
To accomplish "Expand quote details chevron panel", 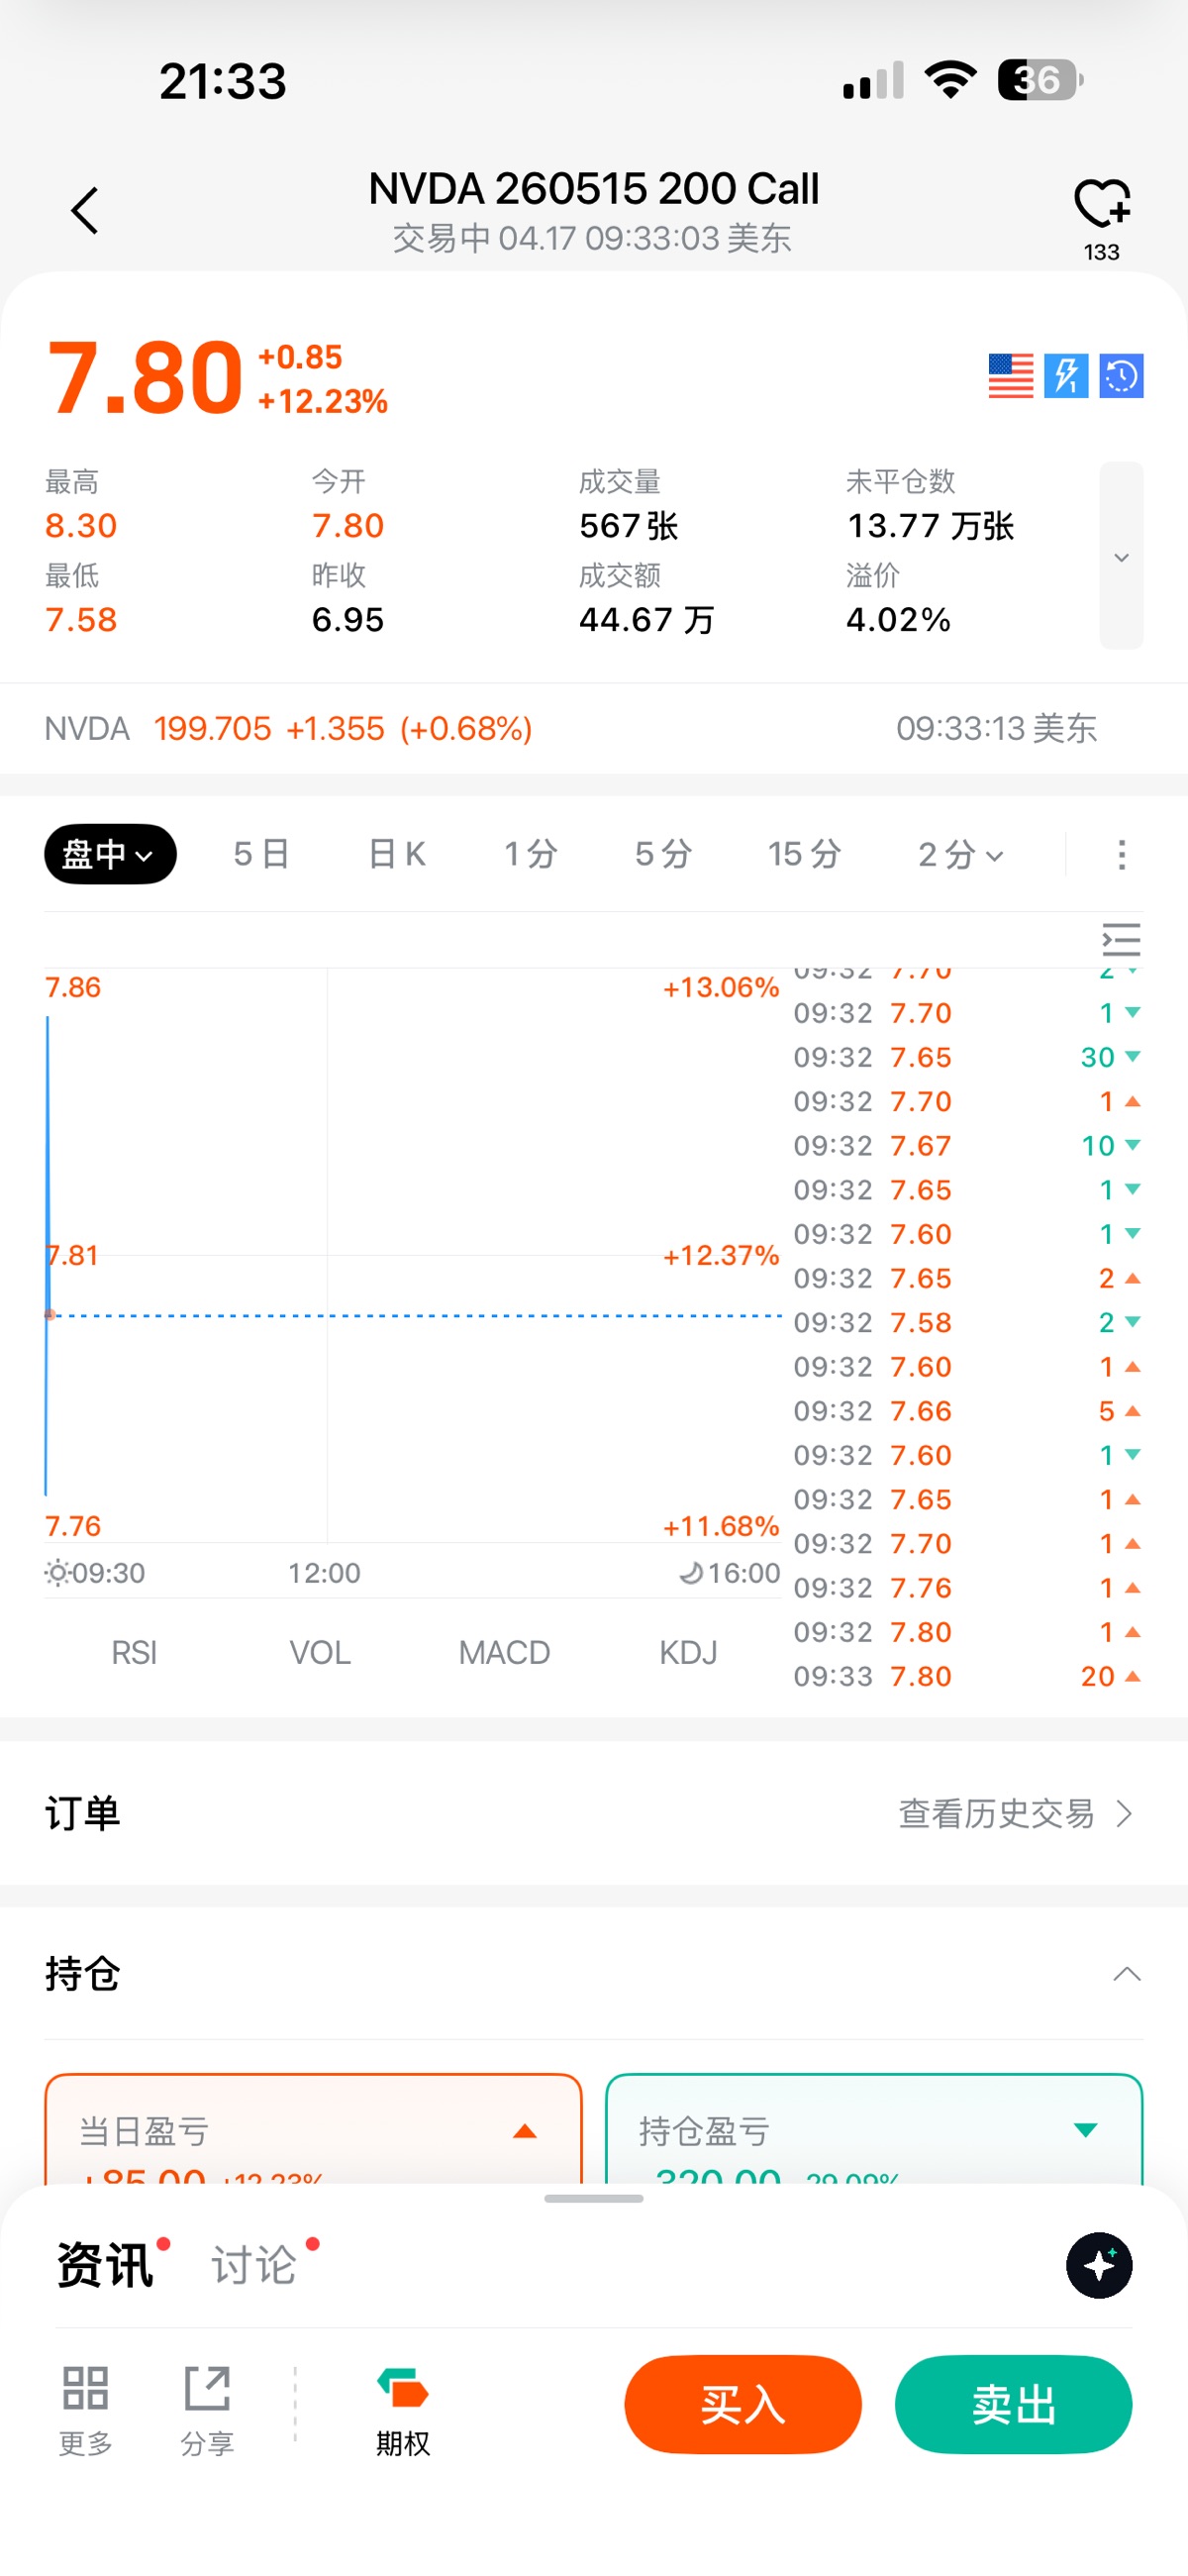I will [x=1121, y=556].
